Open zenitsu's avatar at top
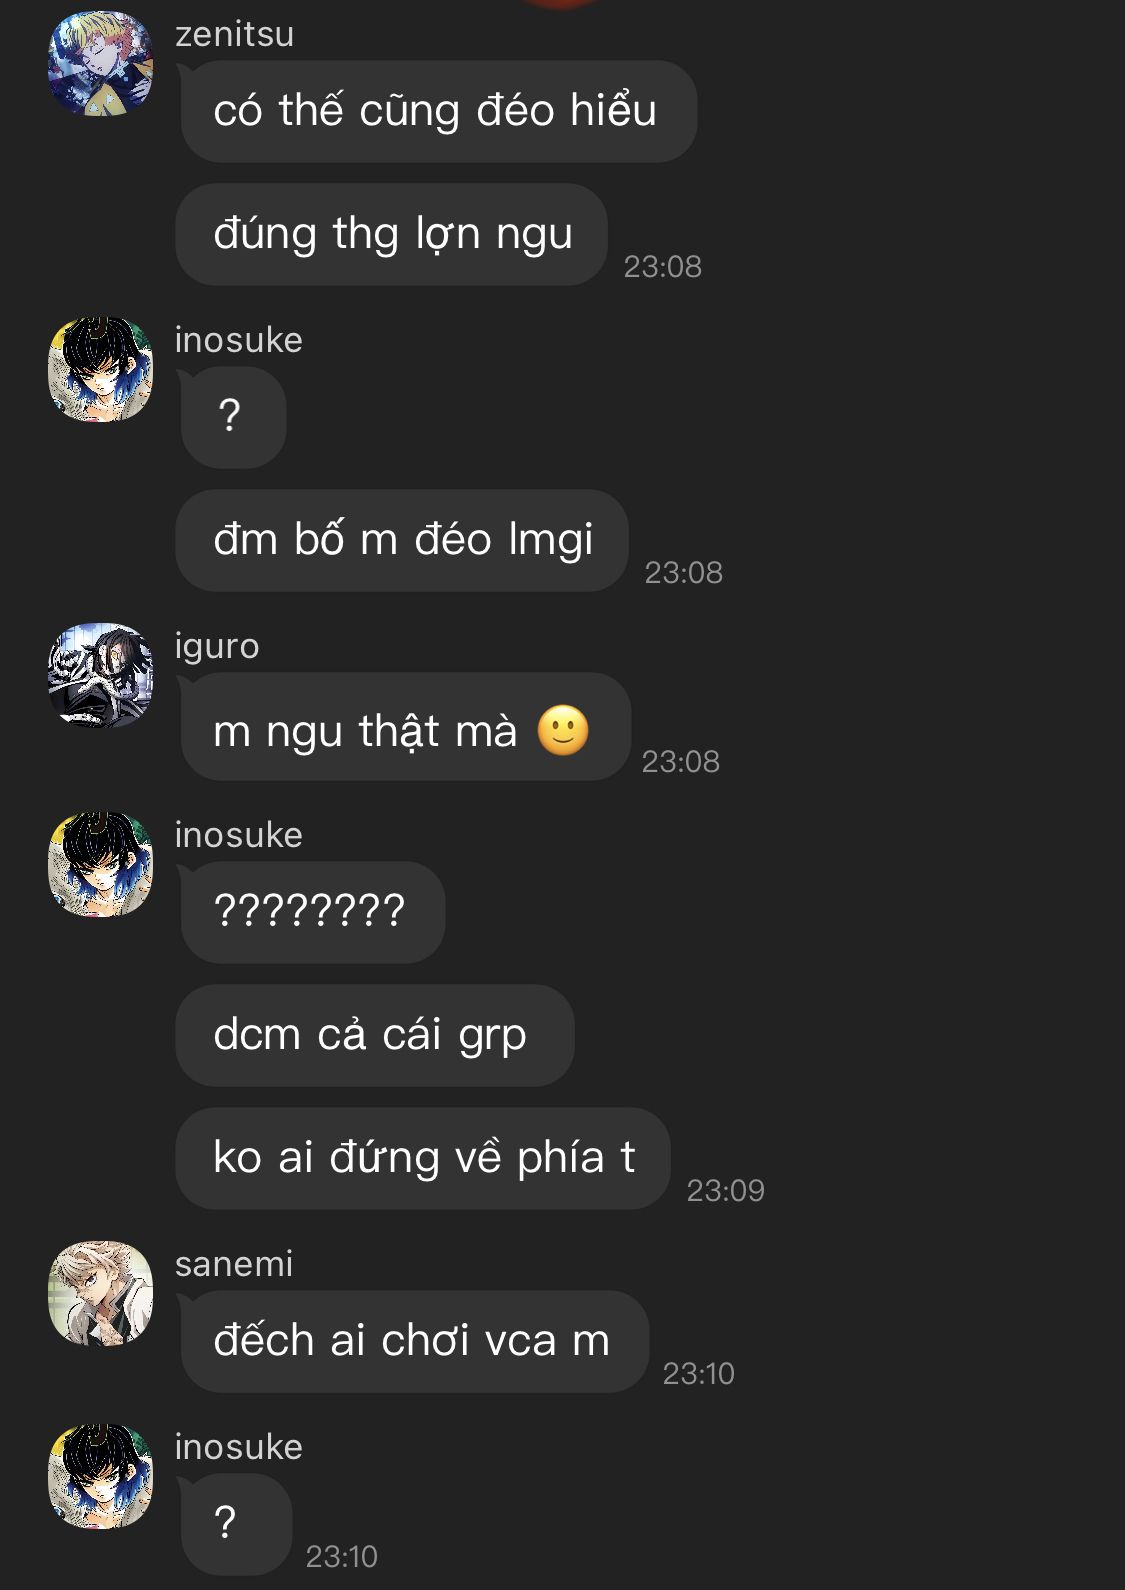 [x=100, y=63]
